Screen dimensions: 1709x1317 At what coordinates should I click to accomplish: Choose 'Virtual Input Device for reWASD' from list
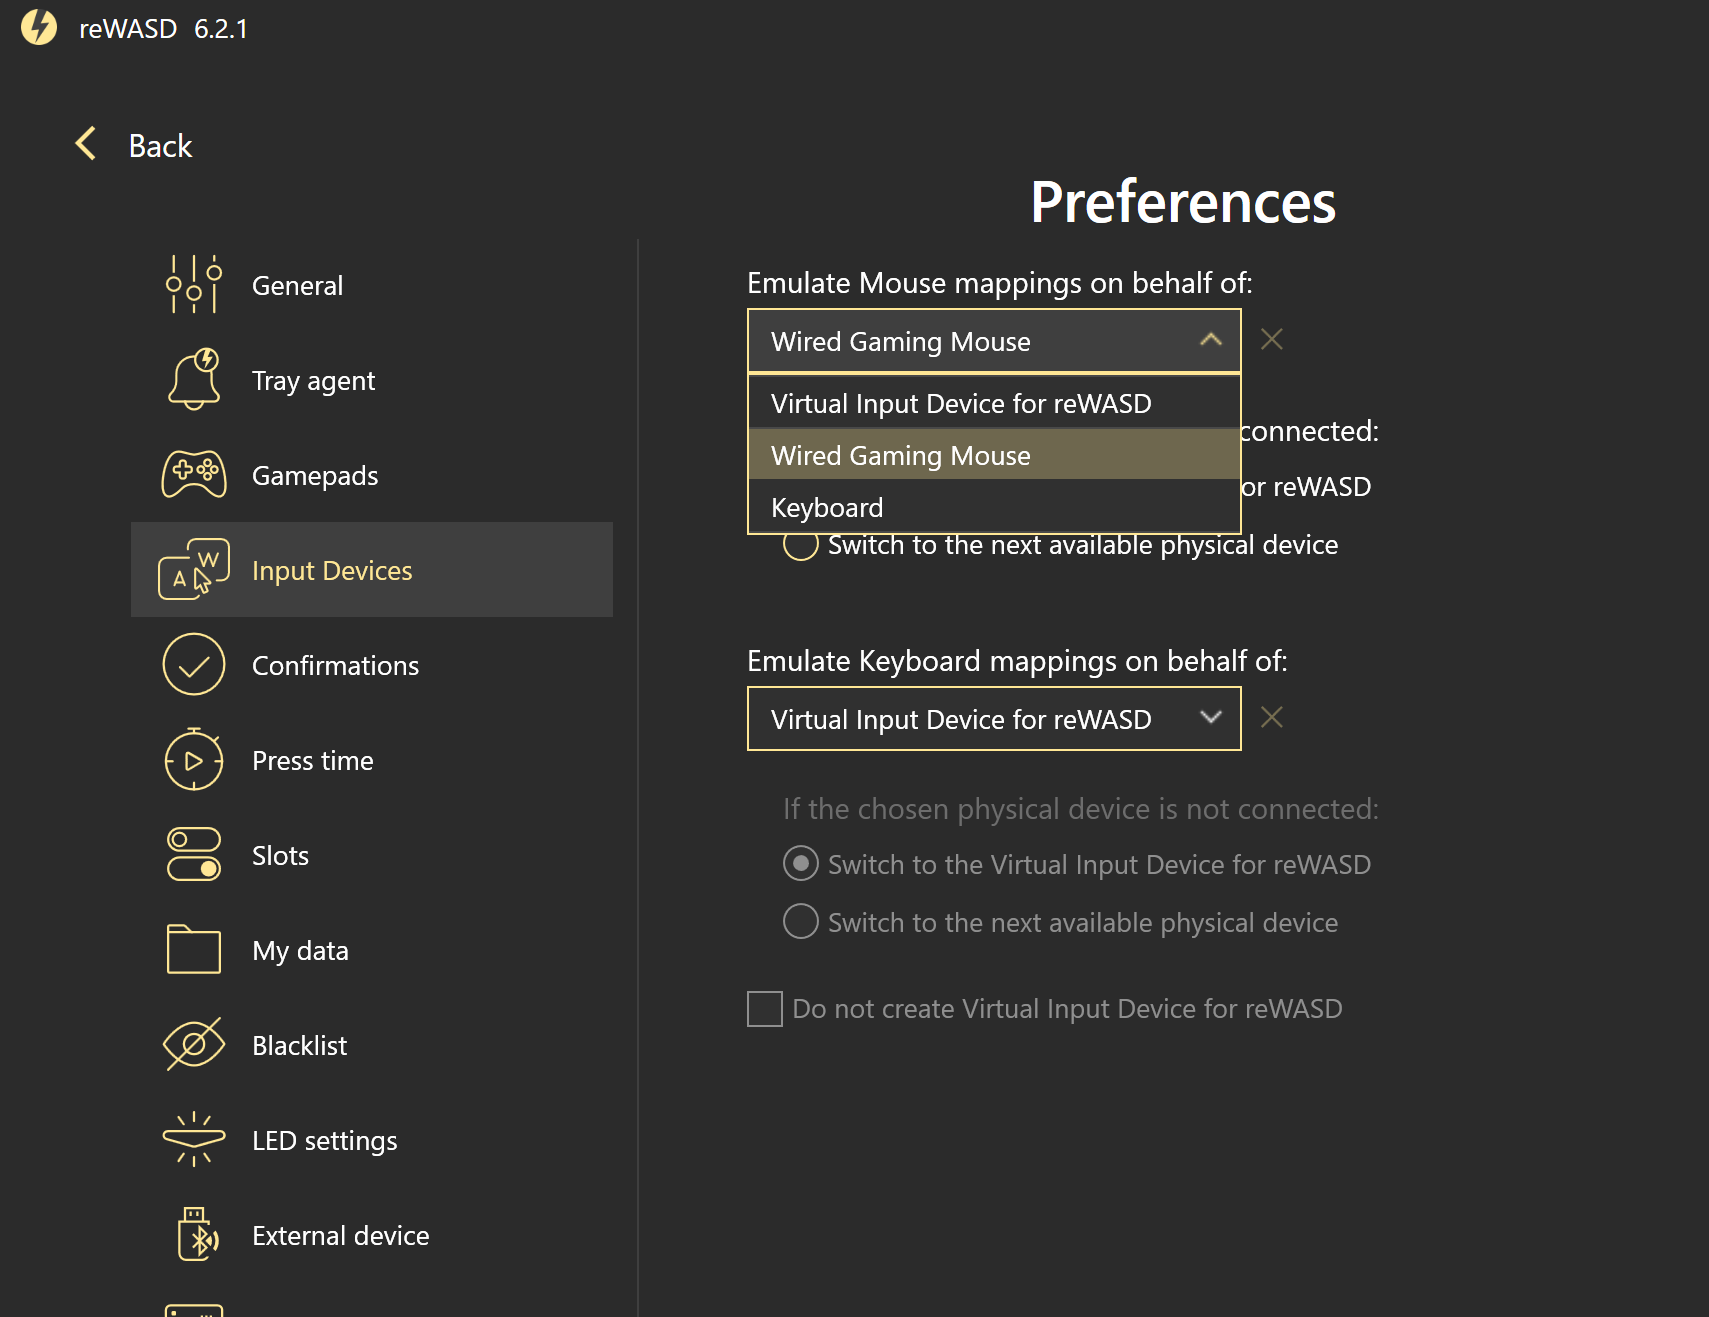tap(961, 404)
